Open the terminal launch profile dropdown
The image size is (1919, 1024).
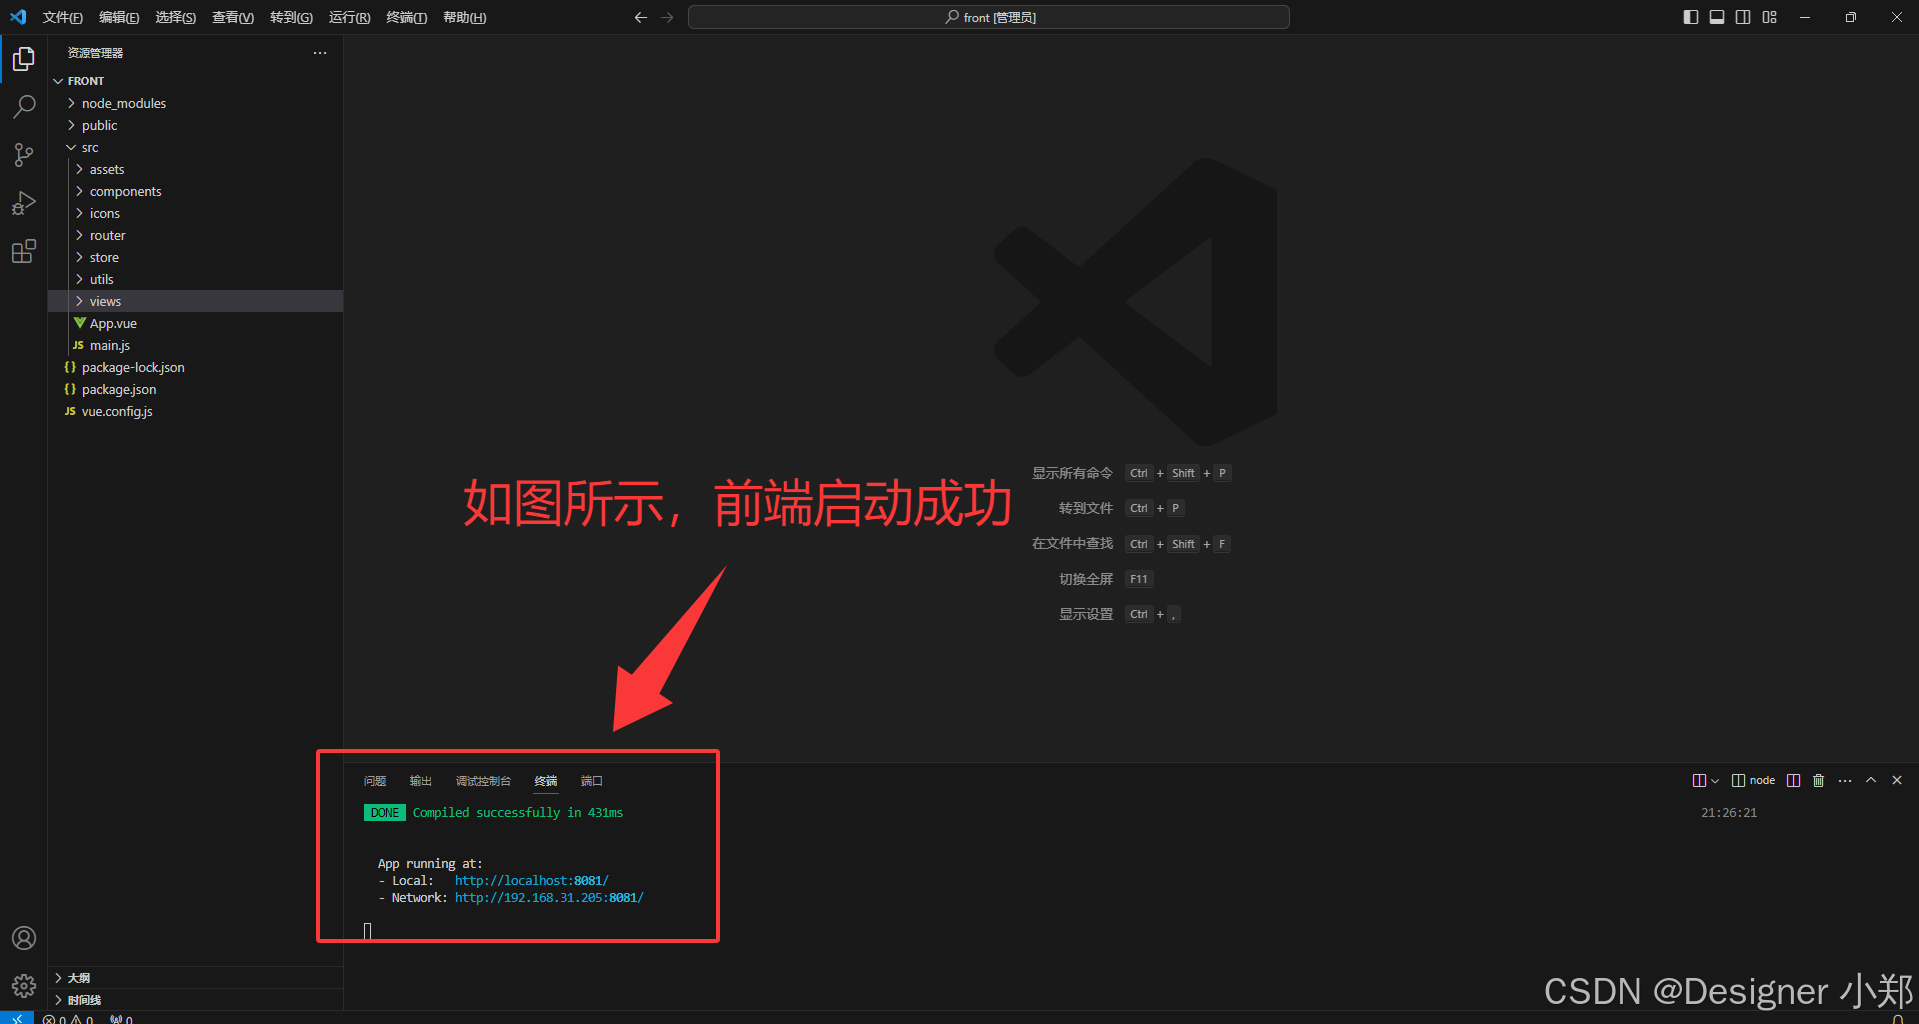(x=1716, y=780)
